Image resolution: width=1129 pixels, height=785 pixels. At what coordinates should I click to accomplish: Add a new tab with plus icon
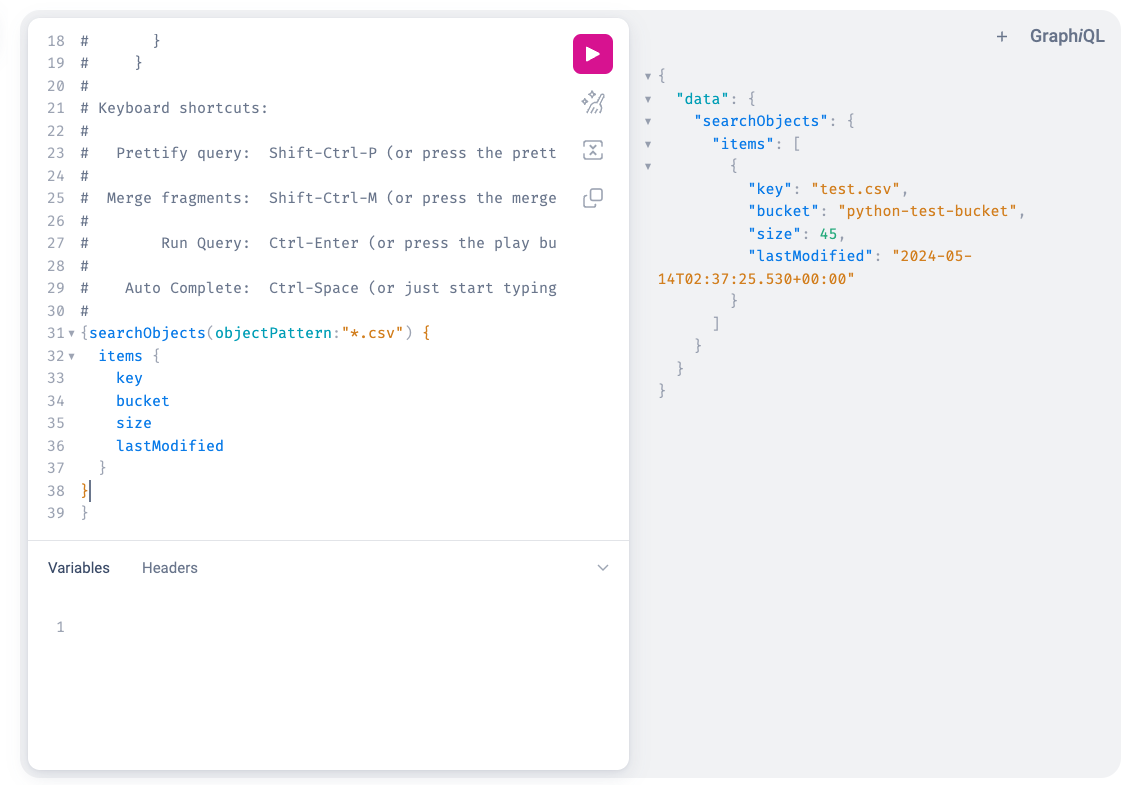click(1001, 37)
